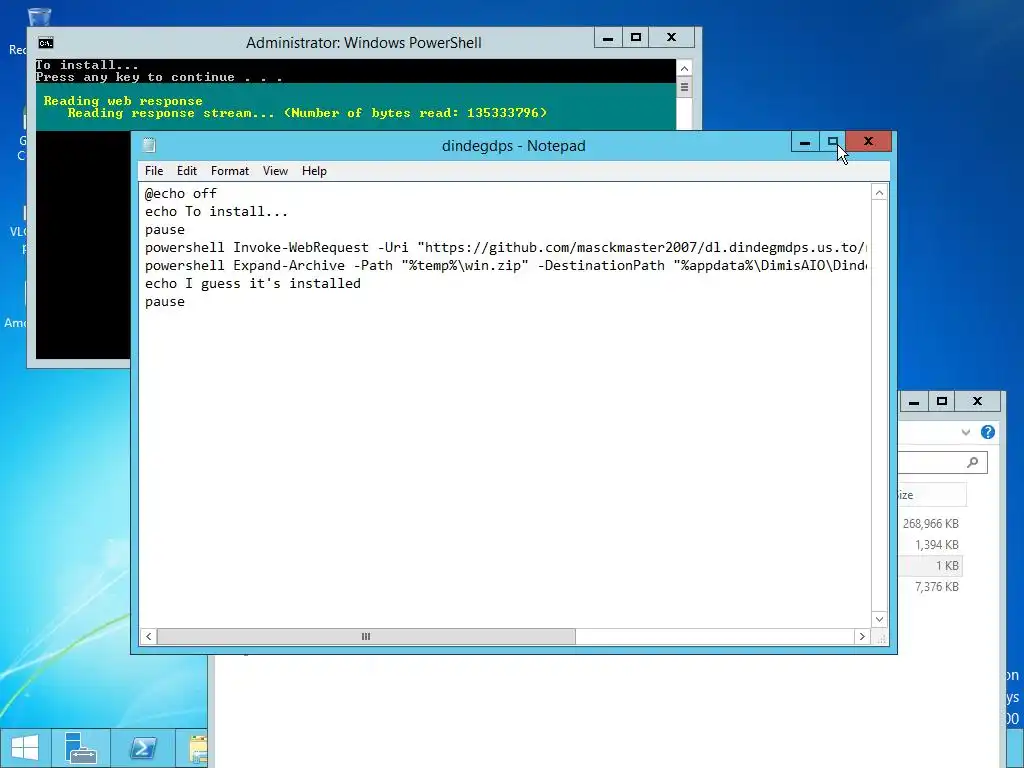This screenshot has width=1024, height=768.
Task: Open PowerShell from the taskbar
Action: (x=143, y=748)
